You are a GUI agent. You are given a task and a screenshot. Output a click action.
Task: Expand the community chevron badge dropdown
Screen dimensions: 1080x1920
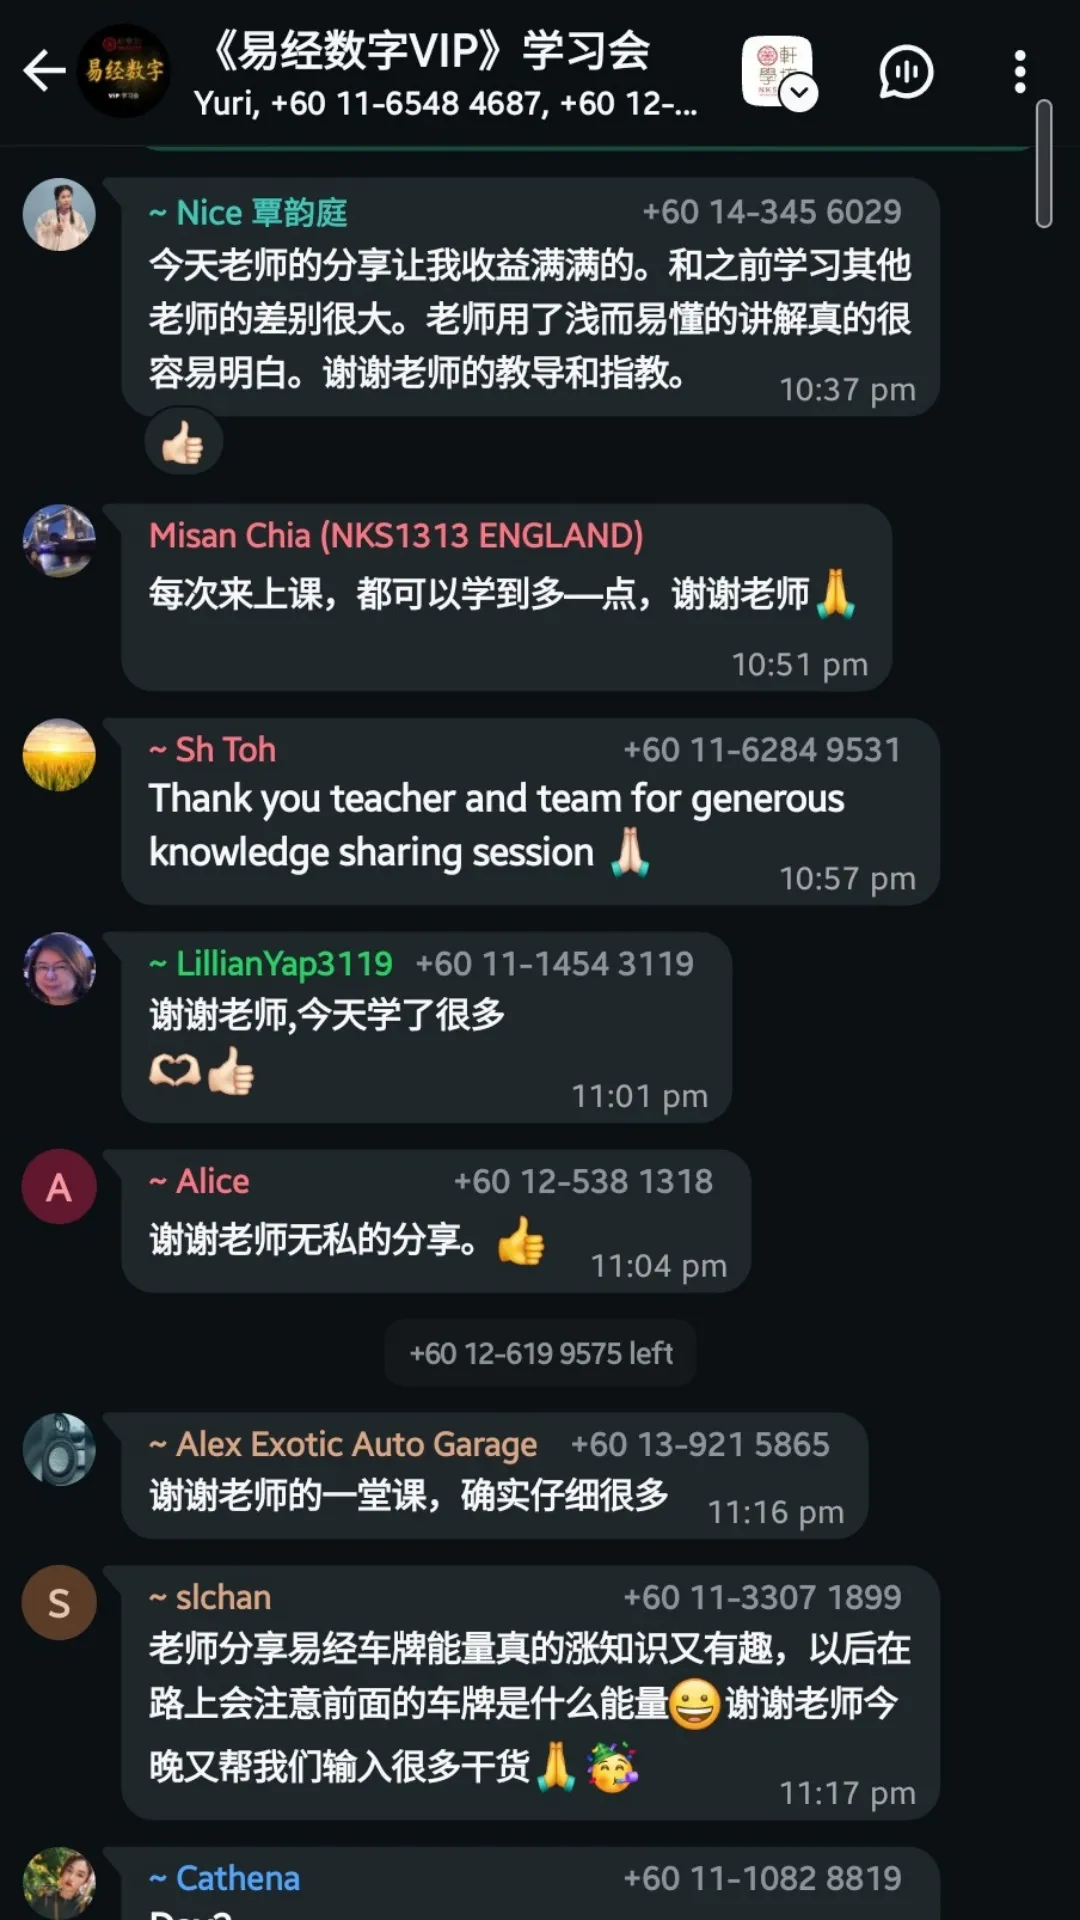coord(798,93)
